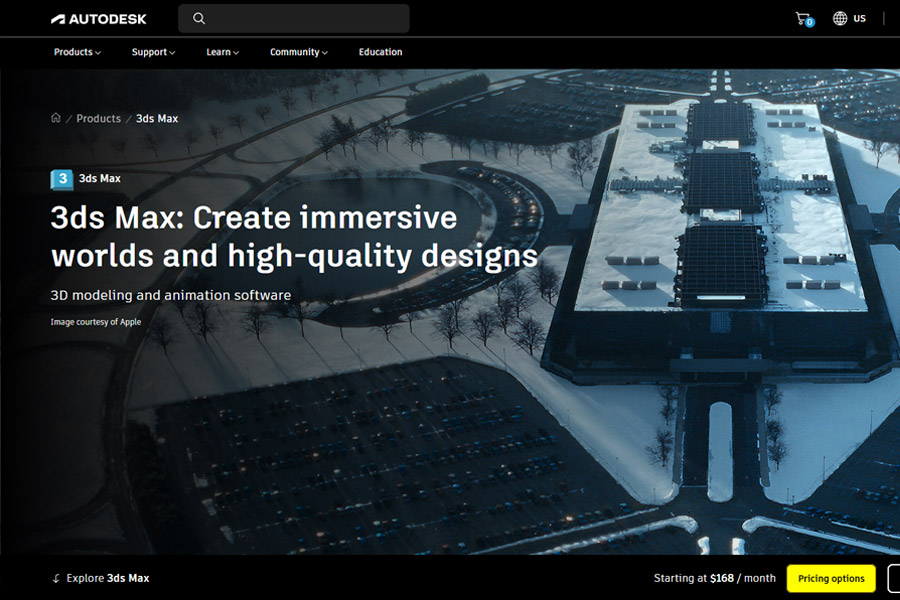Click 'Starting at $168 / month' text
The height and width of the screenshot is (600, 900).
click(715, 578)
